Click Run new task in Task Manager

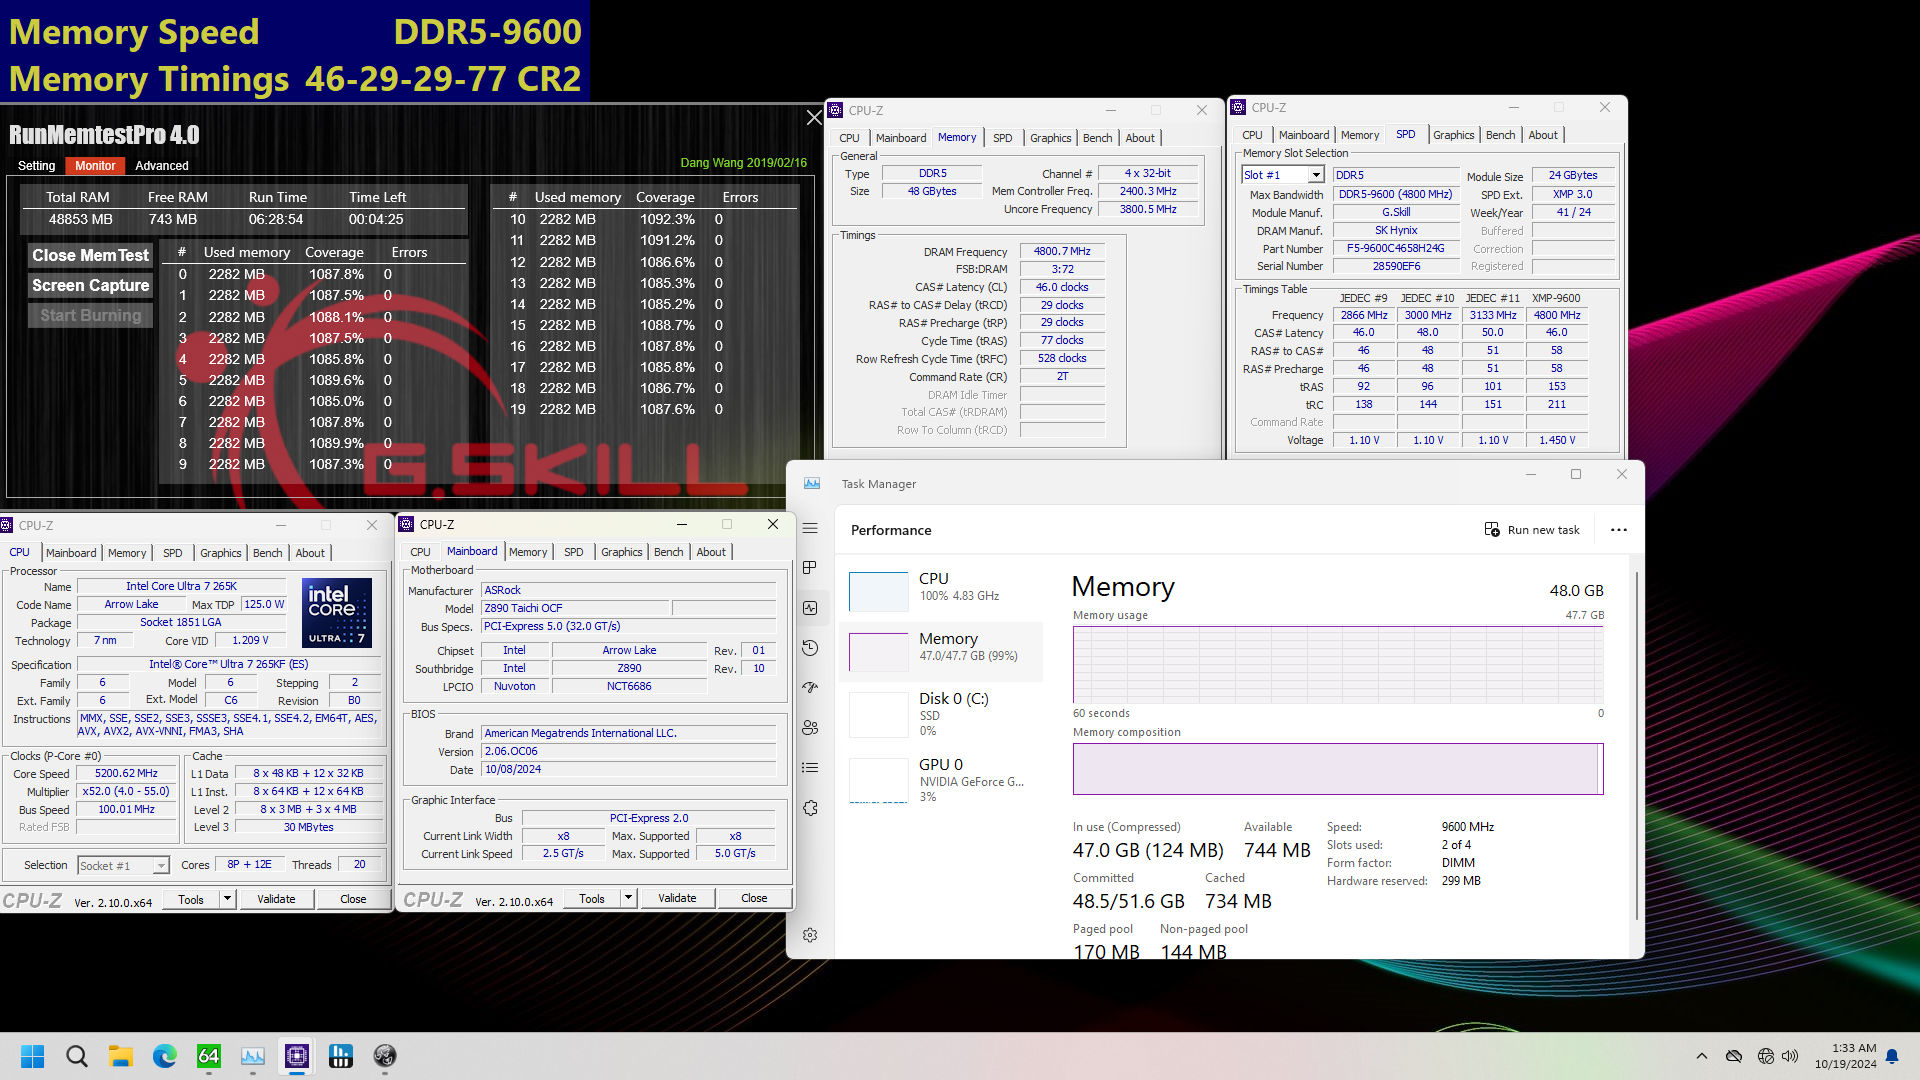[1533, 529]
